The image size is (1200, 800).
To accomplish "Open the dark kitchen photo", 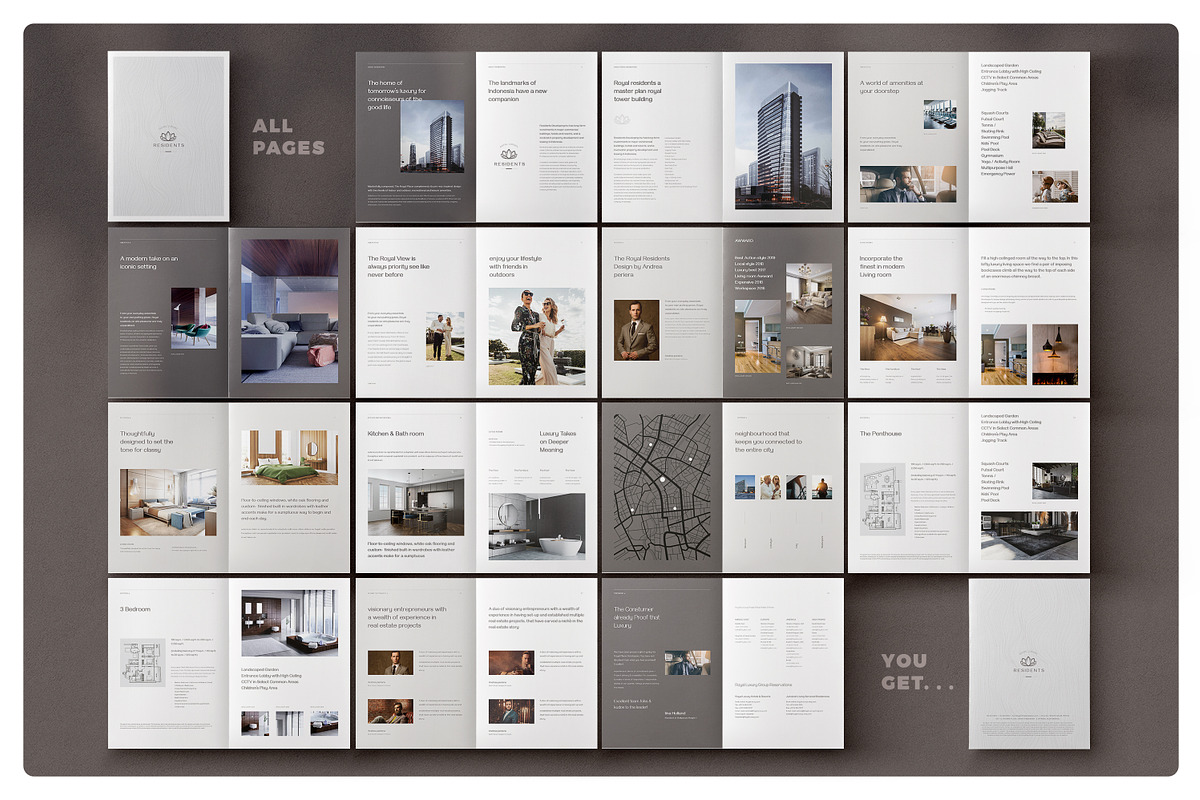I will (x=415, y=503).
